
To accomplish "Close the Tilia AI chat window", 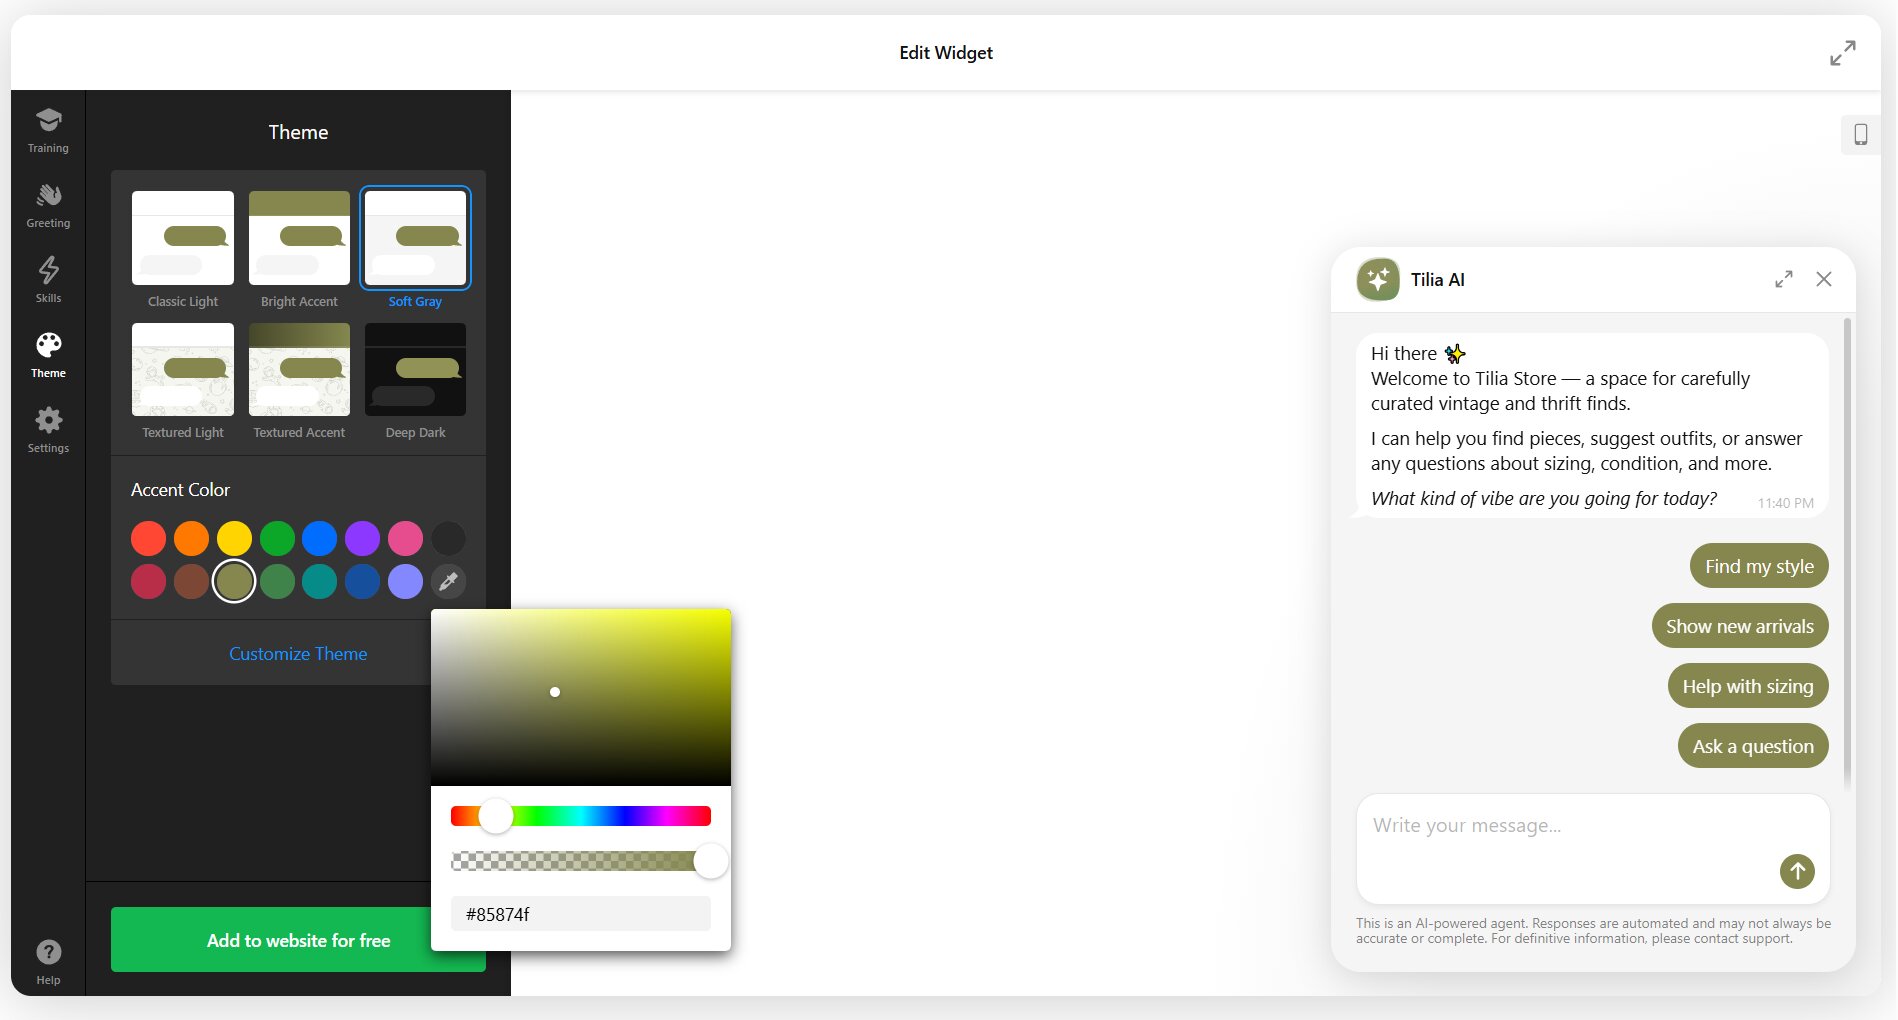I will [x=1824, y=280].
